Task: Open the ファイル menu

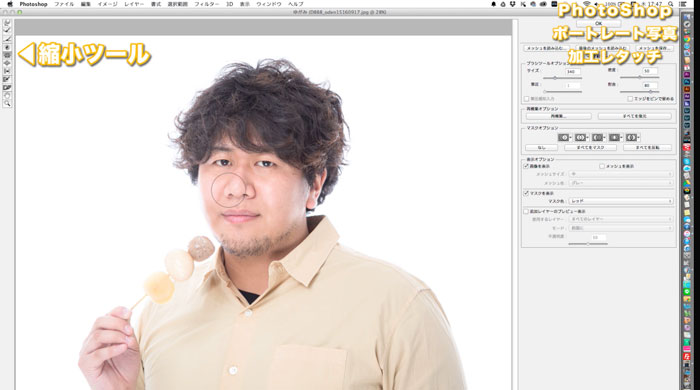Action: pyautogui.click(x=64, y=4)
